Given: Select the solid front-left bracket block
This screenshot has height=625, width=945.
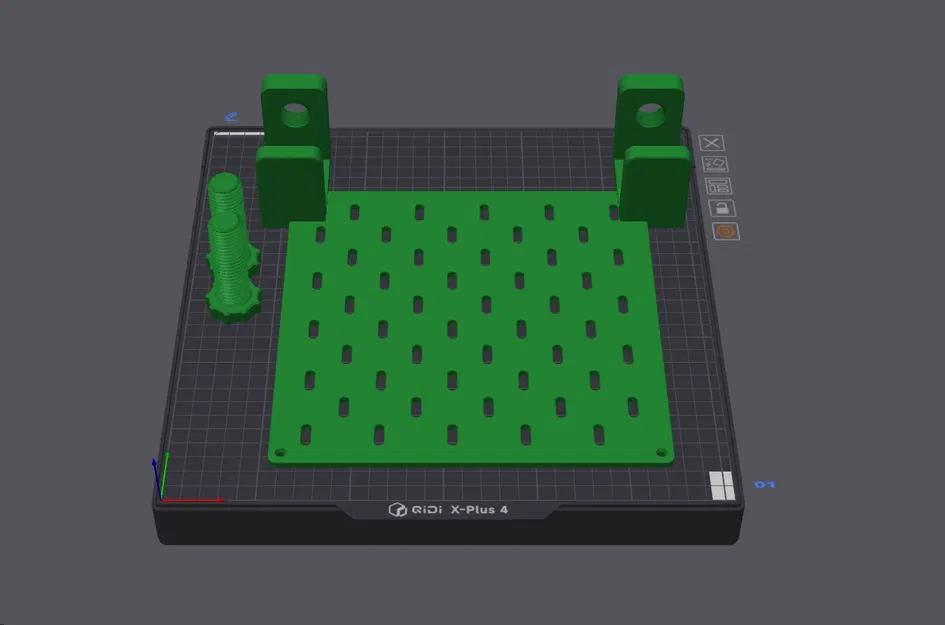Looking at the screenshot, I should coord(290,186).
